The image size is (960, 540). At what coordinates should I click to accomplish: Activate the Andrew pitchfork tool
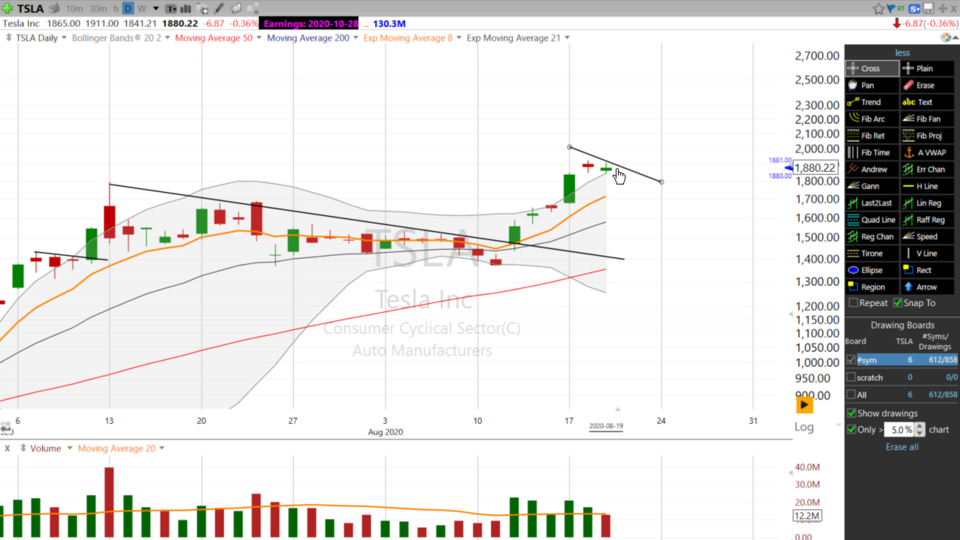tap(871, 169)
